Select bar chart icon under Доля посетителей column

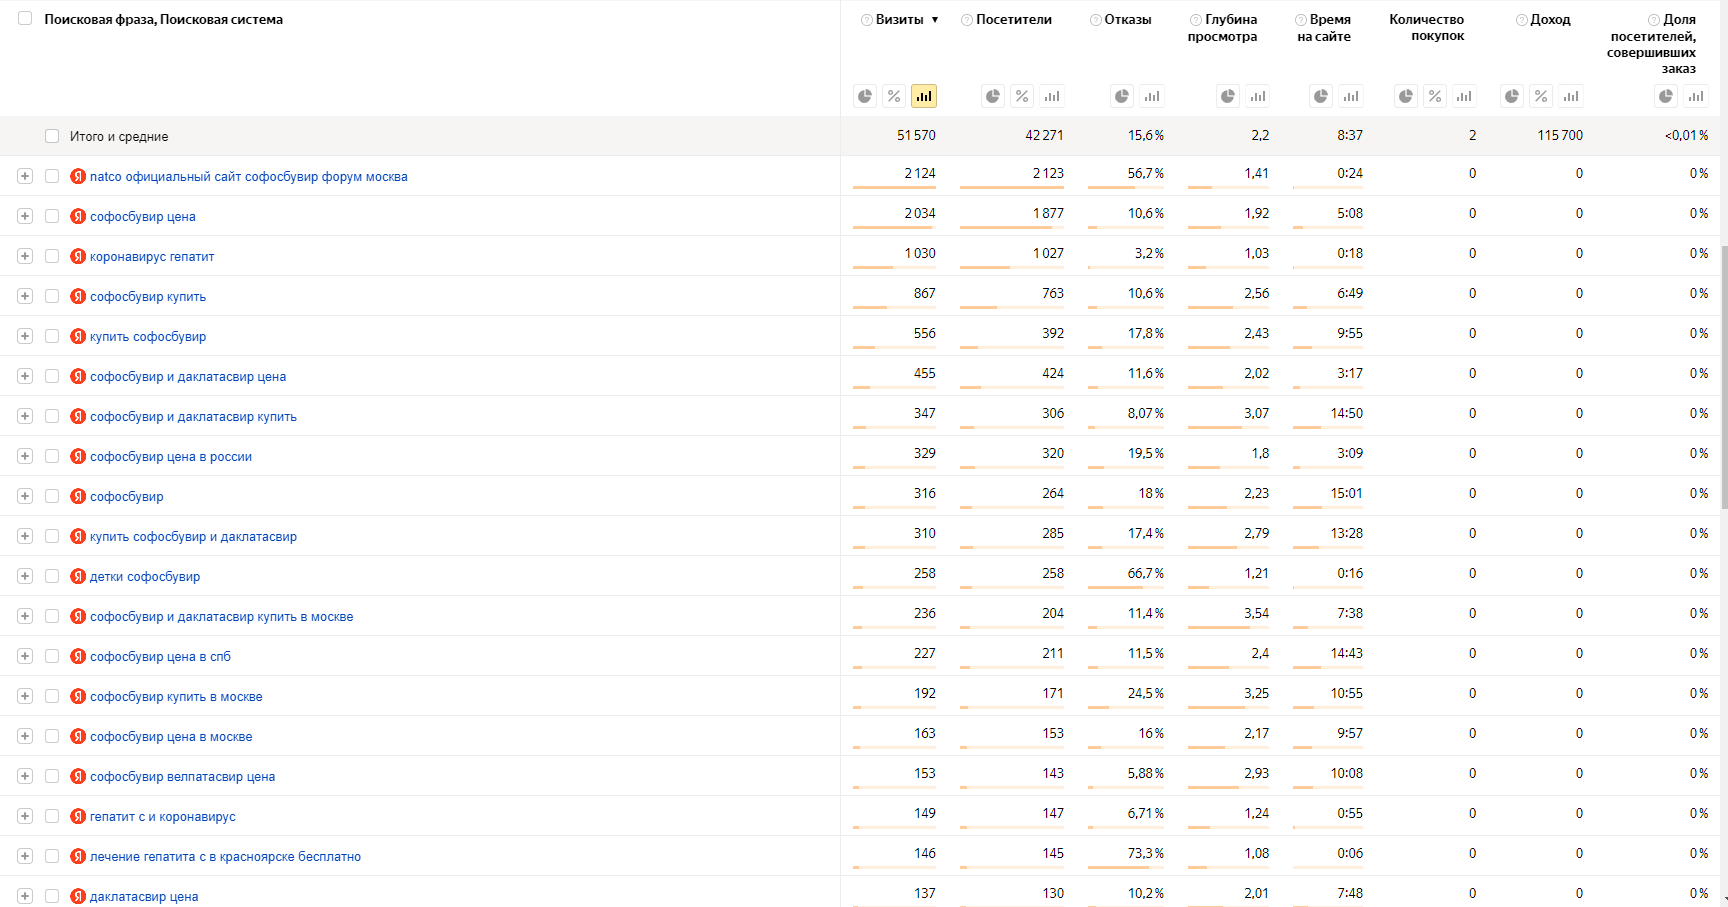point(1696,96)
